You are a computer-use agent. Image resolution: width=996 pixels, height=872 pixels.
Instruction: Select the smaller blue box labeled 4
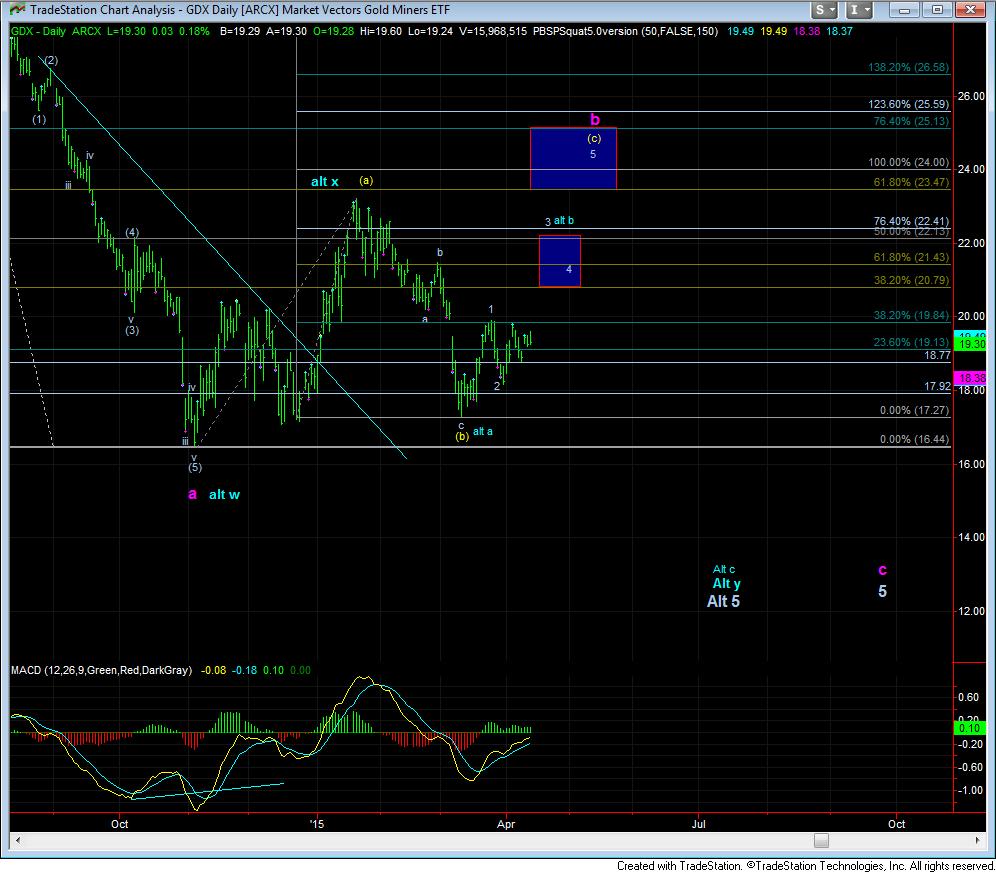pos(560,261)
